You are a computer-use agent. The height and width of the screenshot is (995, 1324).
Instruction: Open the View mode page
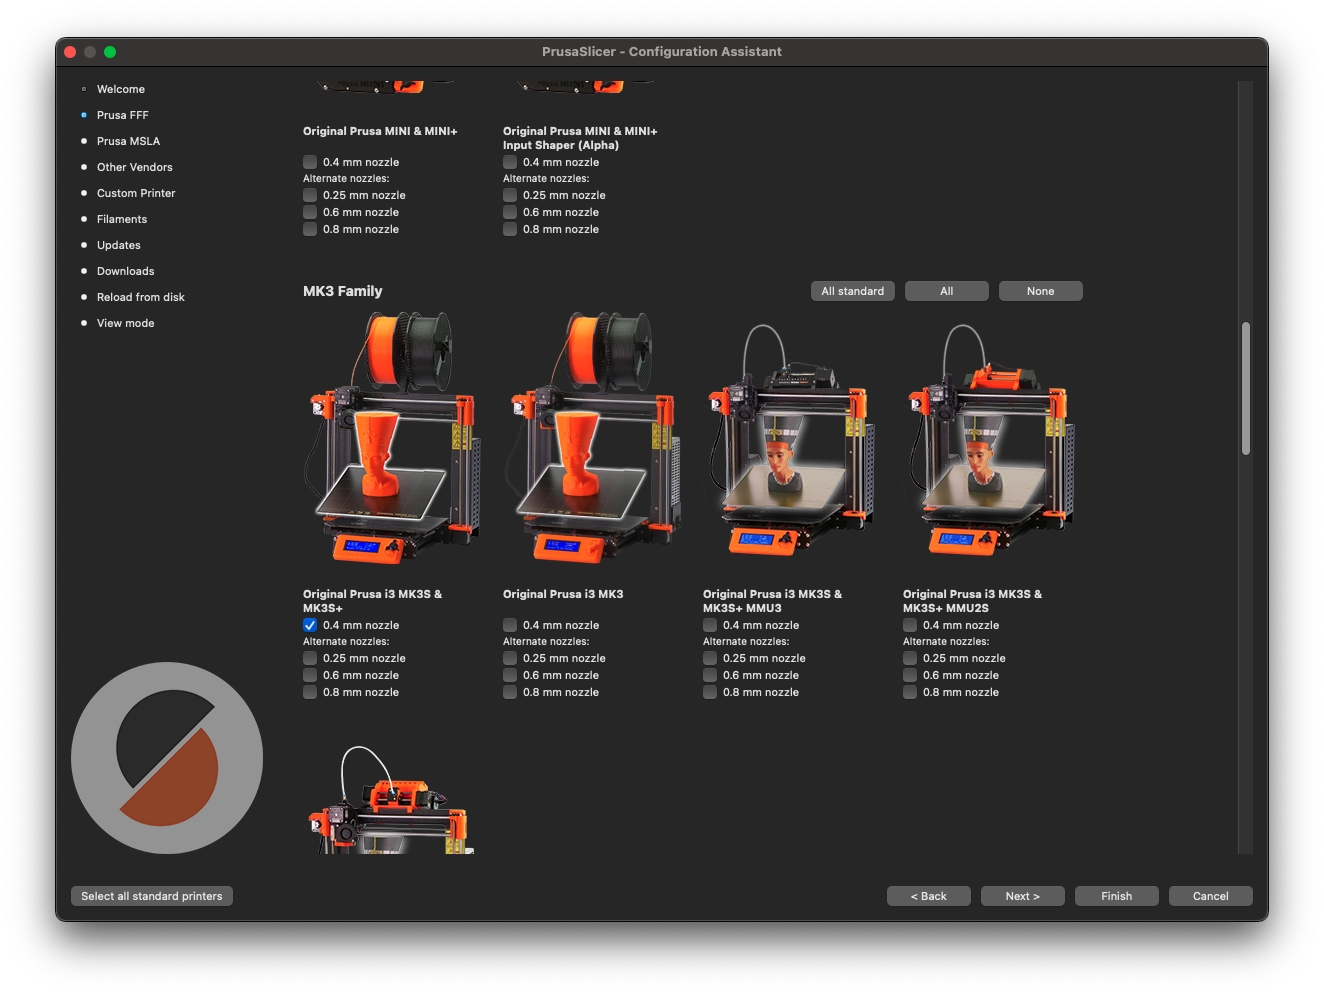point(126,323)
